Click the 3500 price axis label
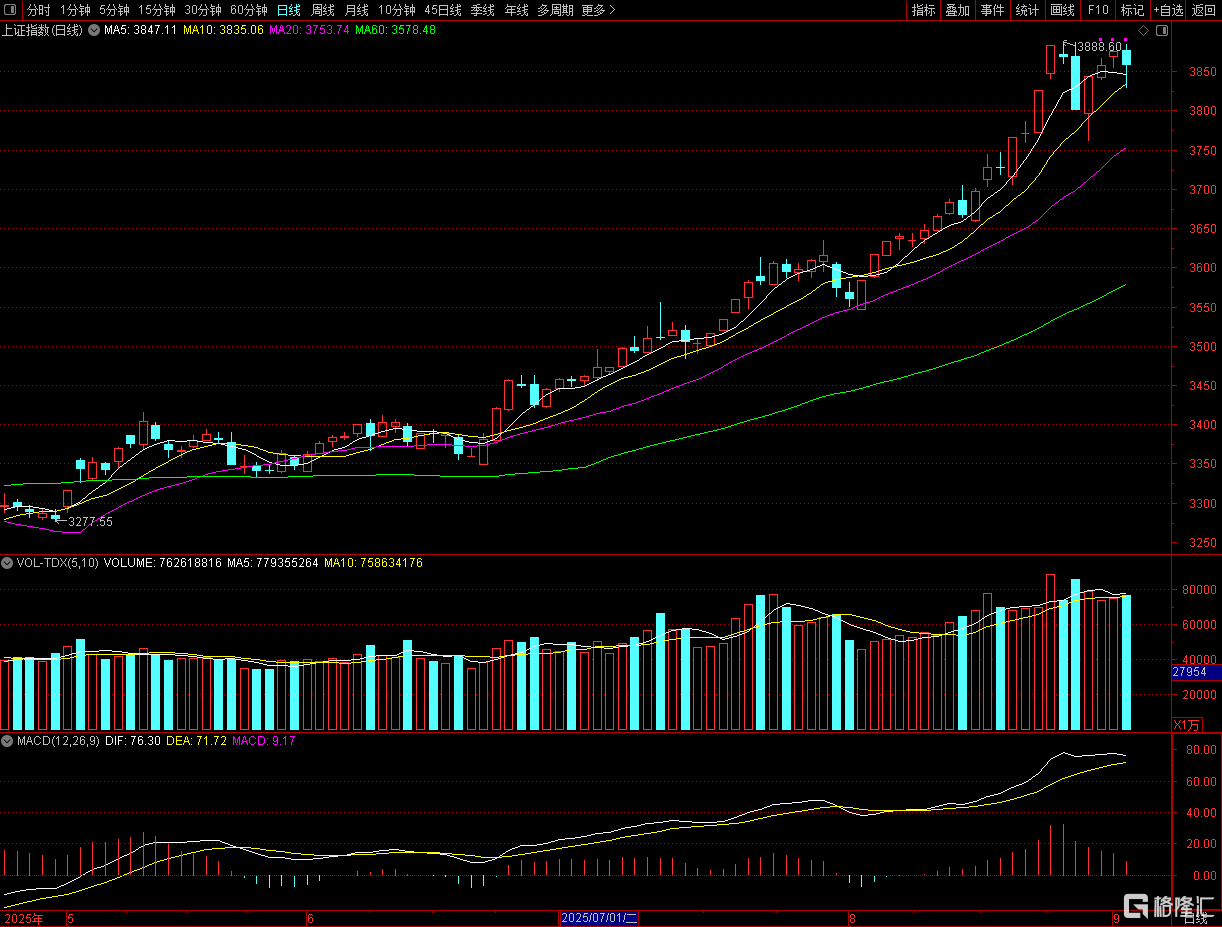The height and width of the screenshot is (927, 1222). pyautogui.click(x=1202, y=347)
